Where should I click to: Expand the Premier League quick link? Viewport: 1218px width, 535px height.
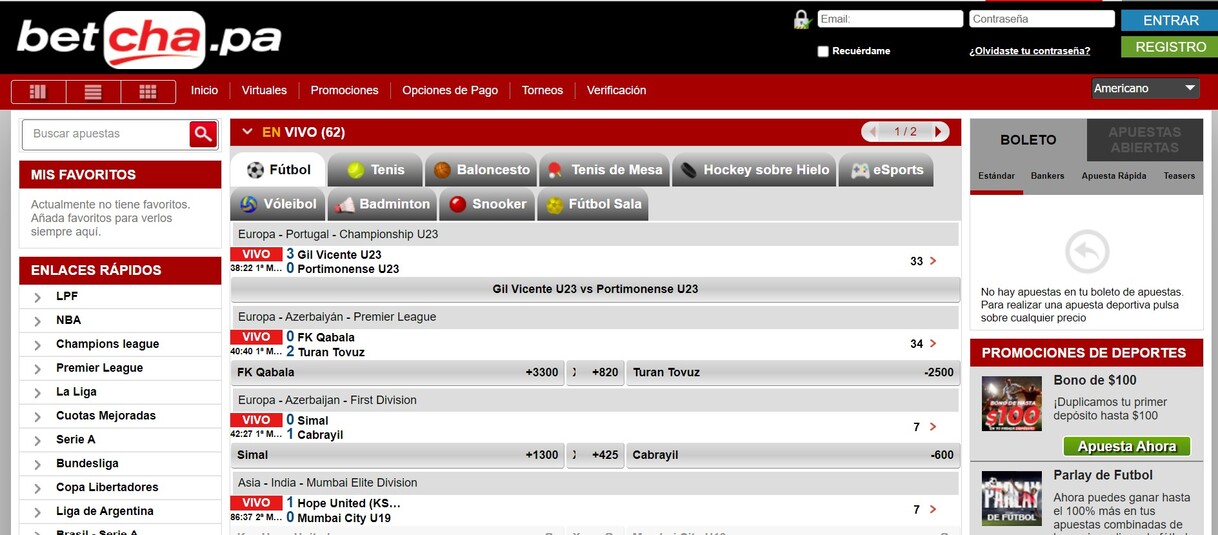(x=38, y=369)
